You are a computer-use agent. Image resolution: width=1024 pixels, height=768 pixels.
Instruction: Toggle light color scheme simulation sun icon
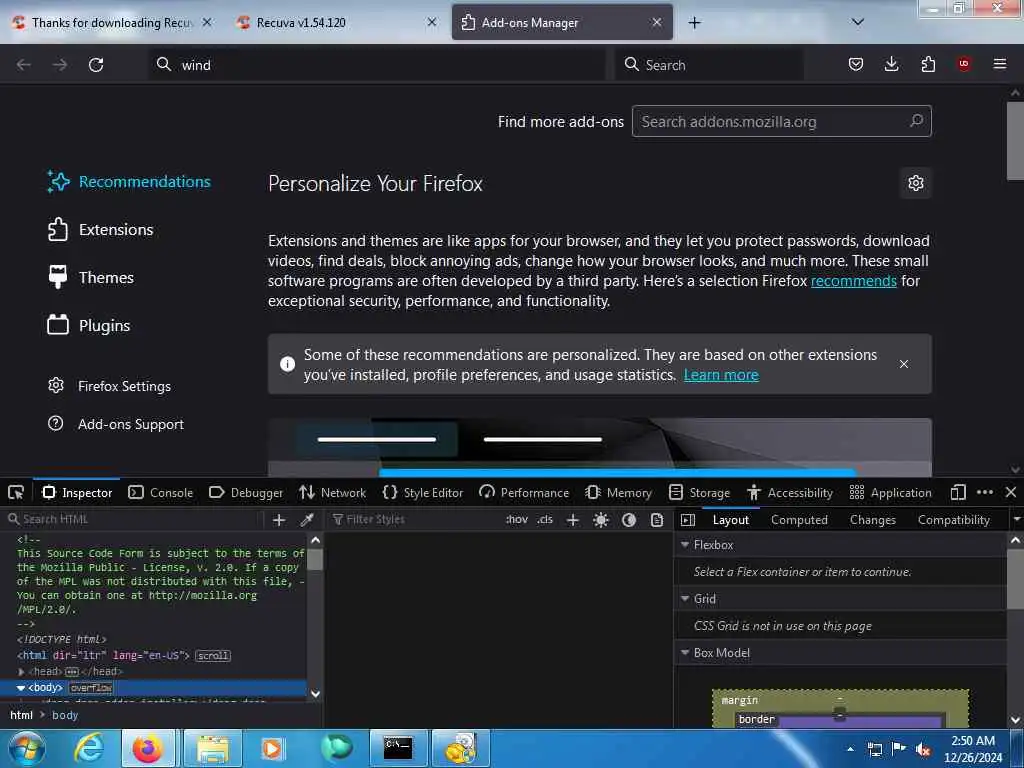point(601,520)
